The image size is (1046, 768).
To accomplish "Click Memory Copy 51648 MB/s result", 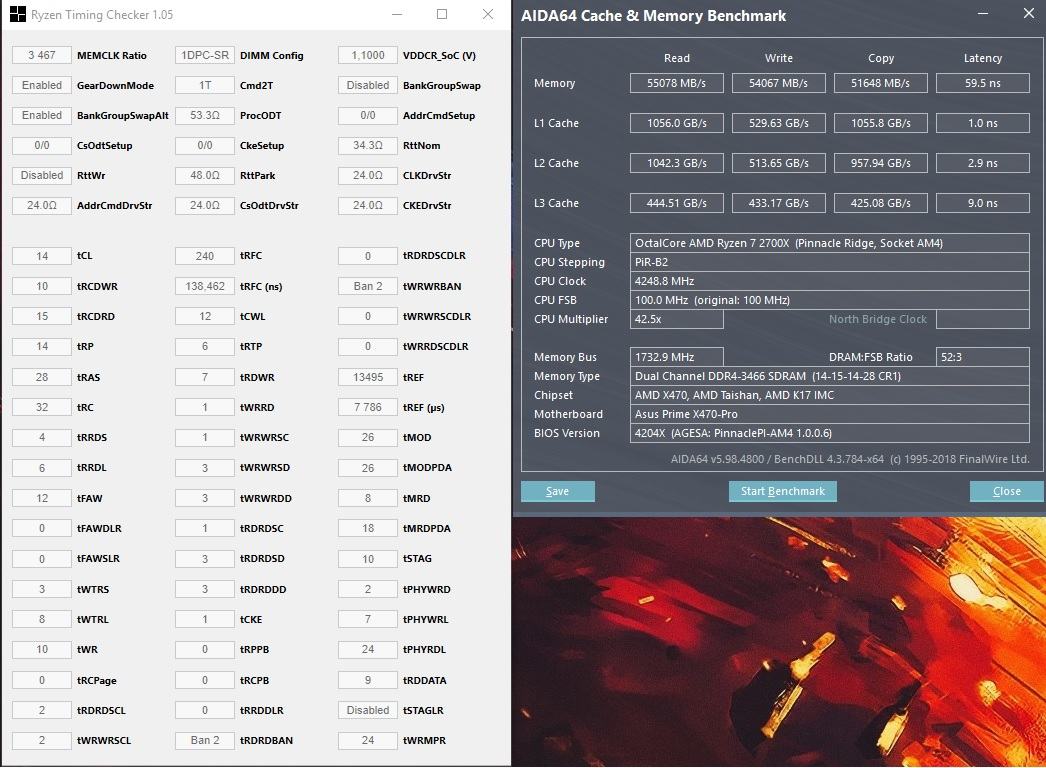I will pyautogui.click(x=881, y=83).
